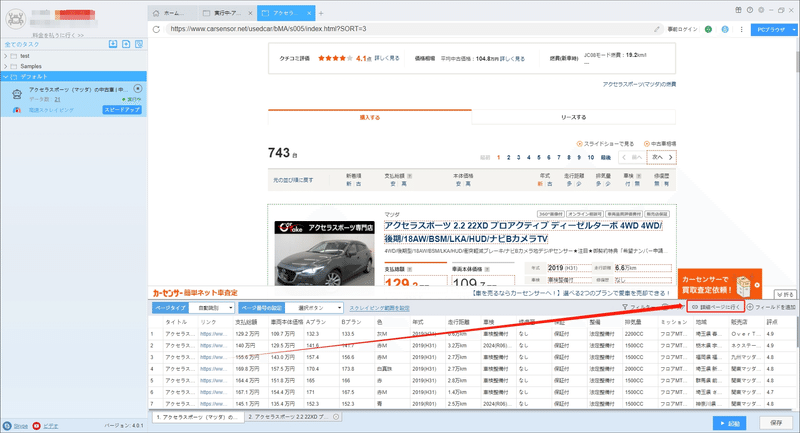Click スクレイピング範囲を設定 link
Viewport: 800px width, 433px height.
pyautogui.click(x=379, y=308)
